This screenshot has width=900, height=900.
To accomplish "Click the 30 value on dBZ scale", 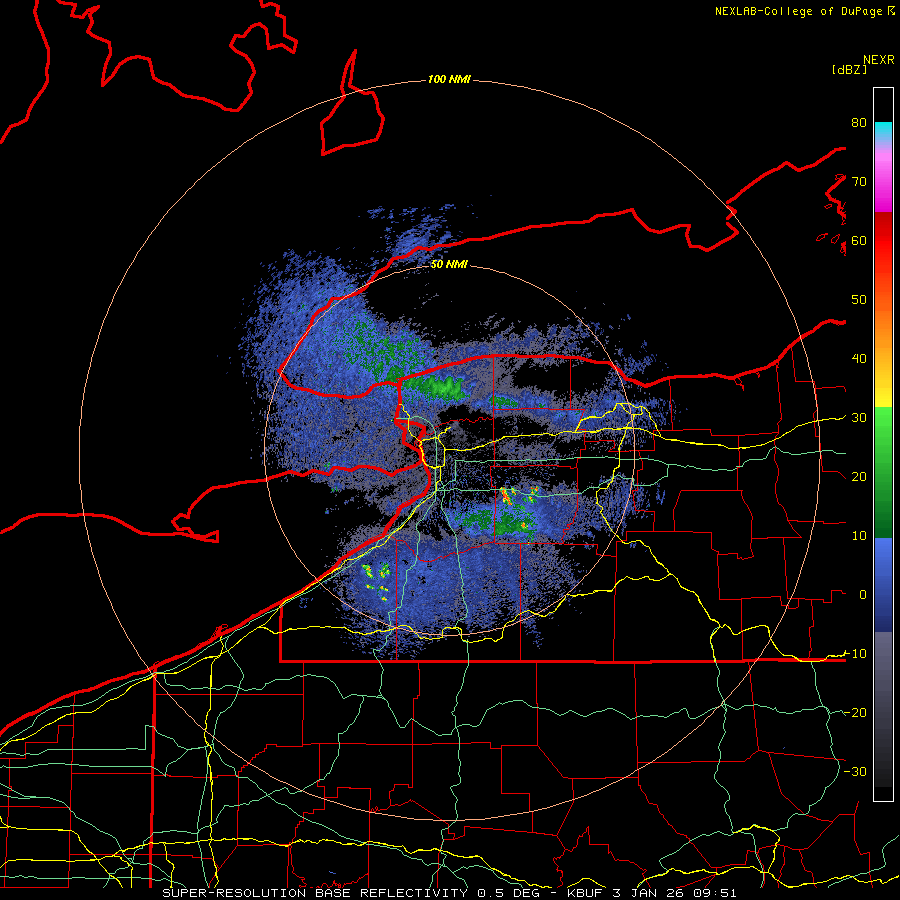I will point(859,418).
